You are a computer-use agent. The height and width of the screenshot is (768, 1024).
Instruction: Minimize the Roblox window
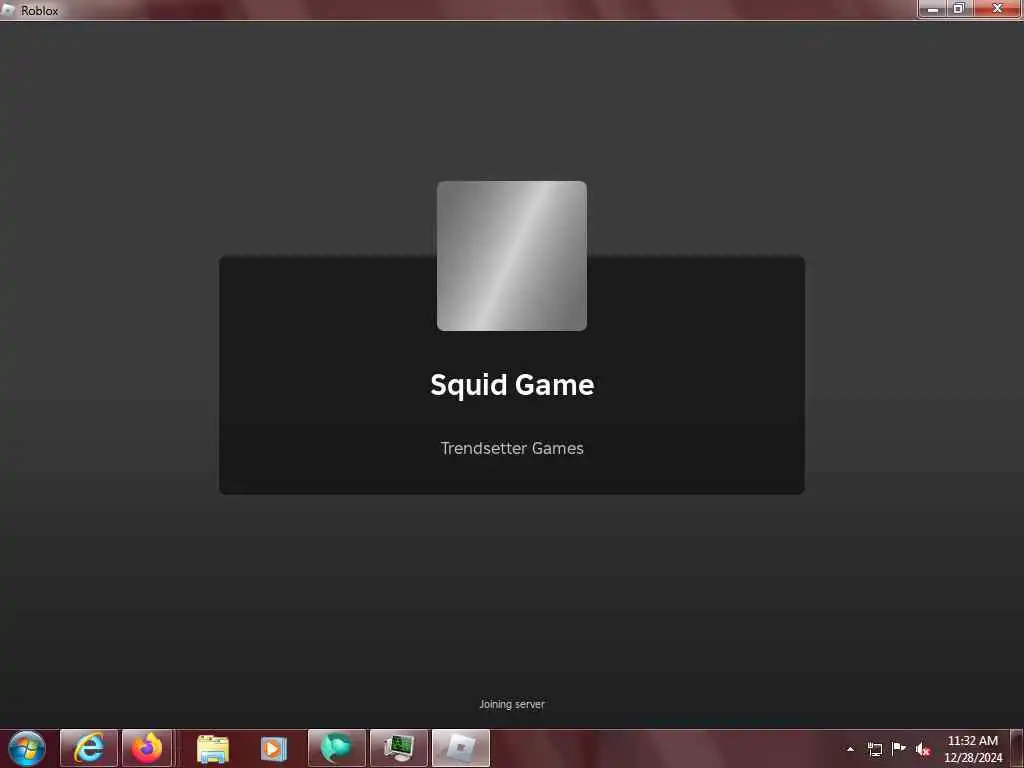point(933,8)
